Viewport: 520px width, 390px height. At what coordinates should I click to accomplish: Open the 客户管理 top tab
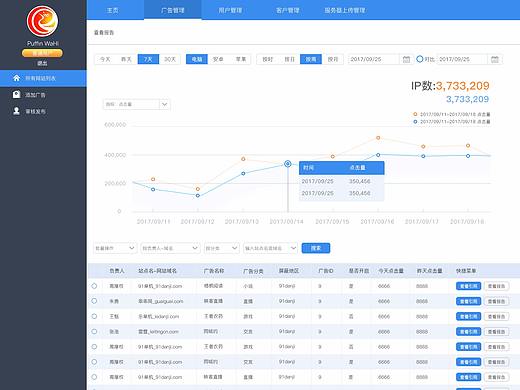click(288, 10)
